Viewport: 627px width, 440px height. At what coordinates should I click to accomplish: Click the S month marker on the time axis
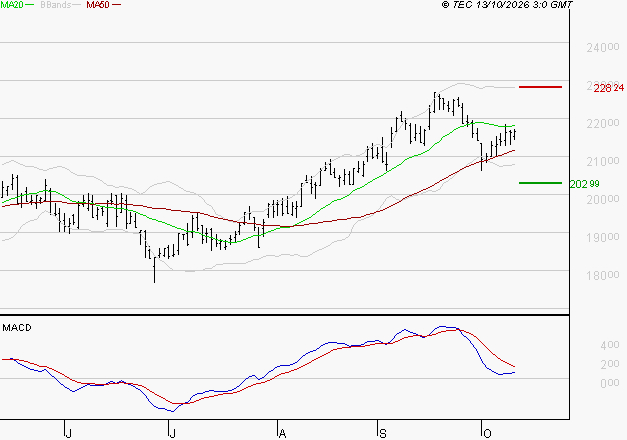tap(383, 434)
